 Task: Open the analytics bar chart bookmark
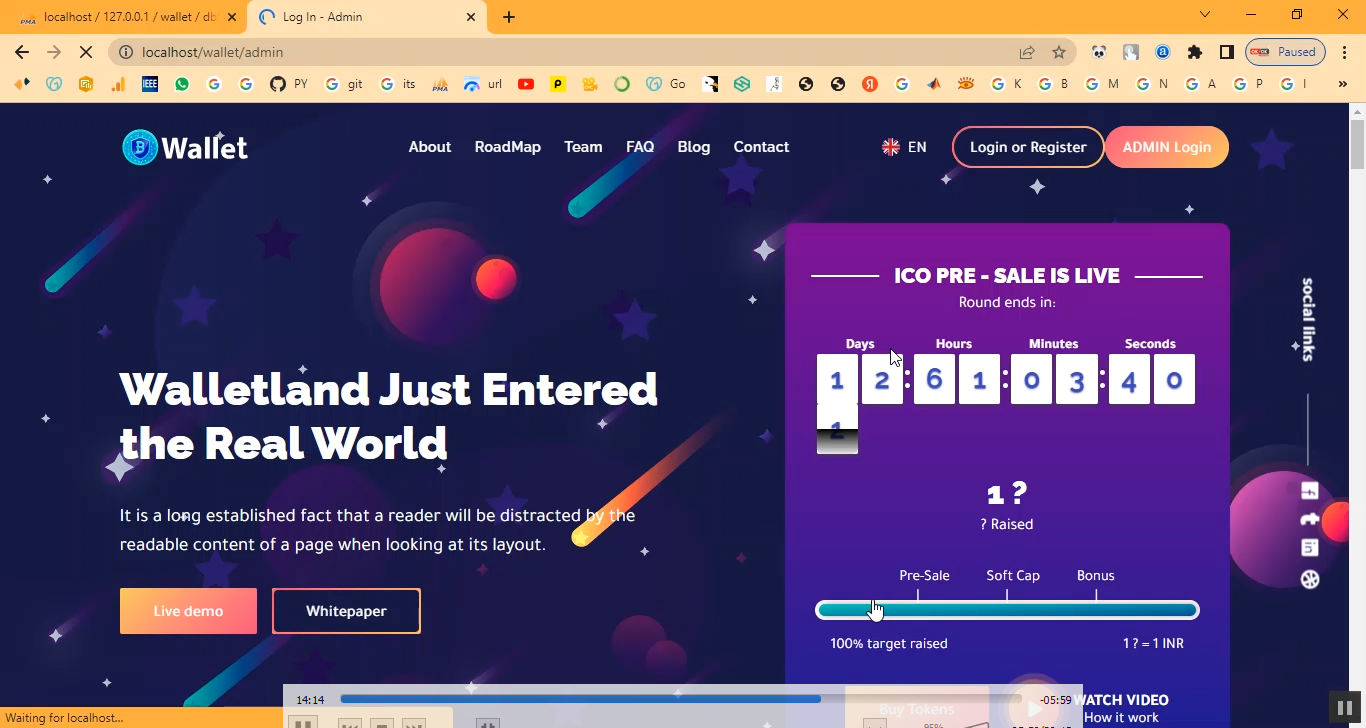(118, 85)
